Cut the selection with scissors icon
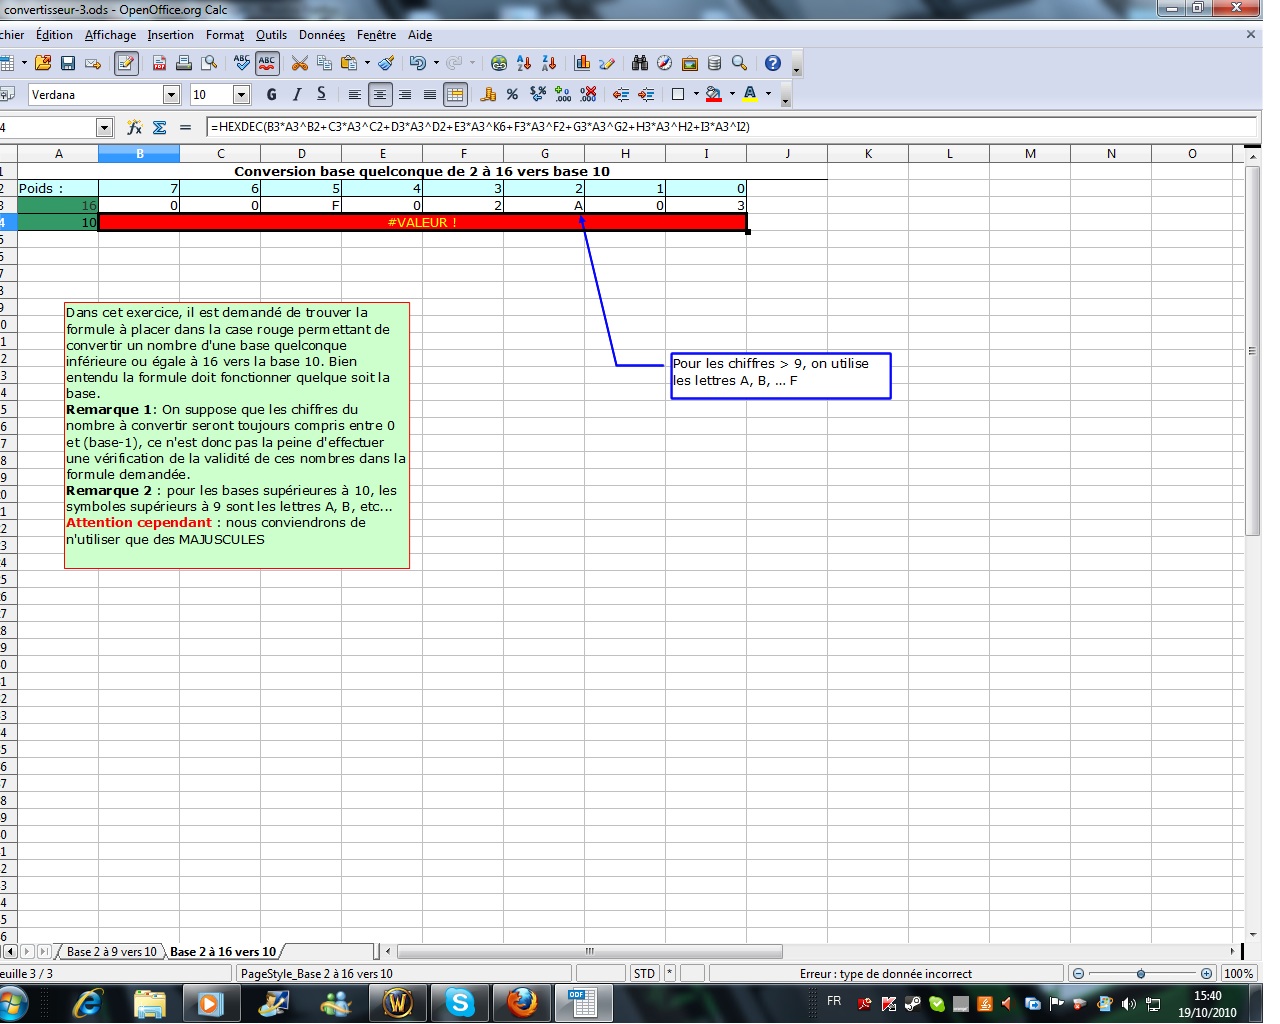 click(299, 63)
